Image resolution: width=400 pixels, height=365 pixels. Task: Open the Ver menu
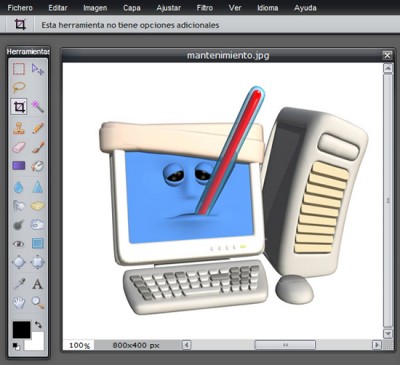coord(235,8)
